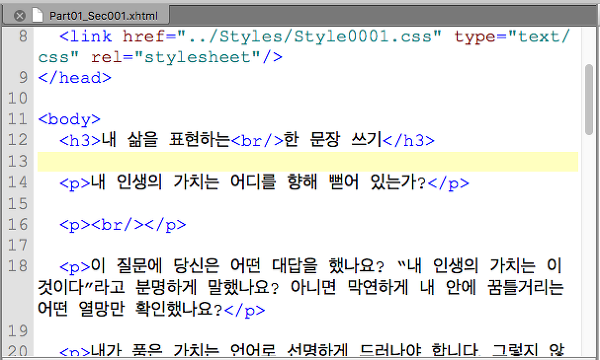The image size is (600, 360).
Task: Click the href attribute name
Action: point(143,37)
